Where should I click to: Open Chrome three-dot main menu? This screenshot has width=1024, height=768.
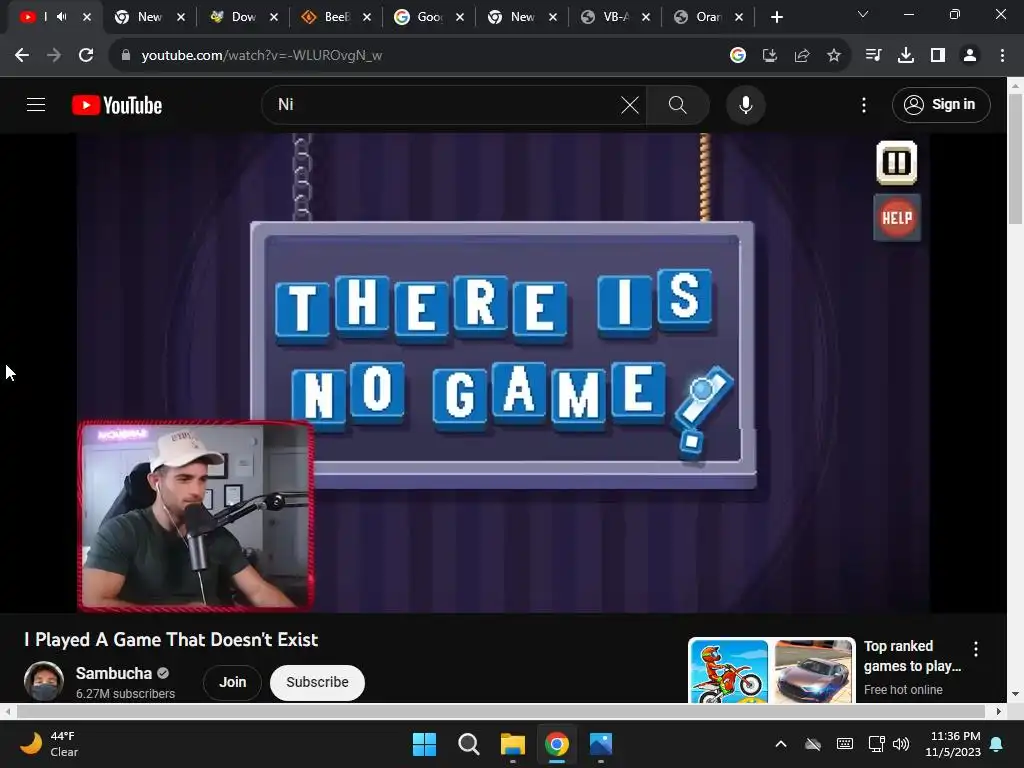tap(1002, 56)
